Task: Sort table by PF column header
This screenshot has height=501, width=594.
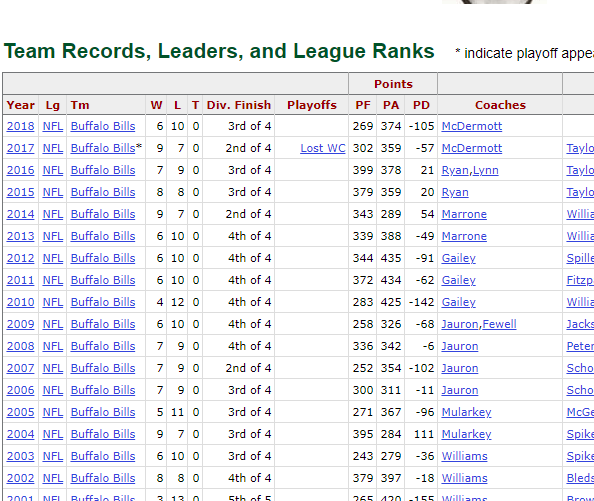Action: (363, 105)
